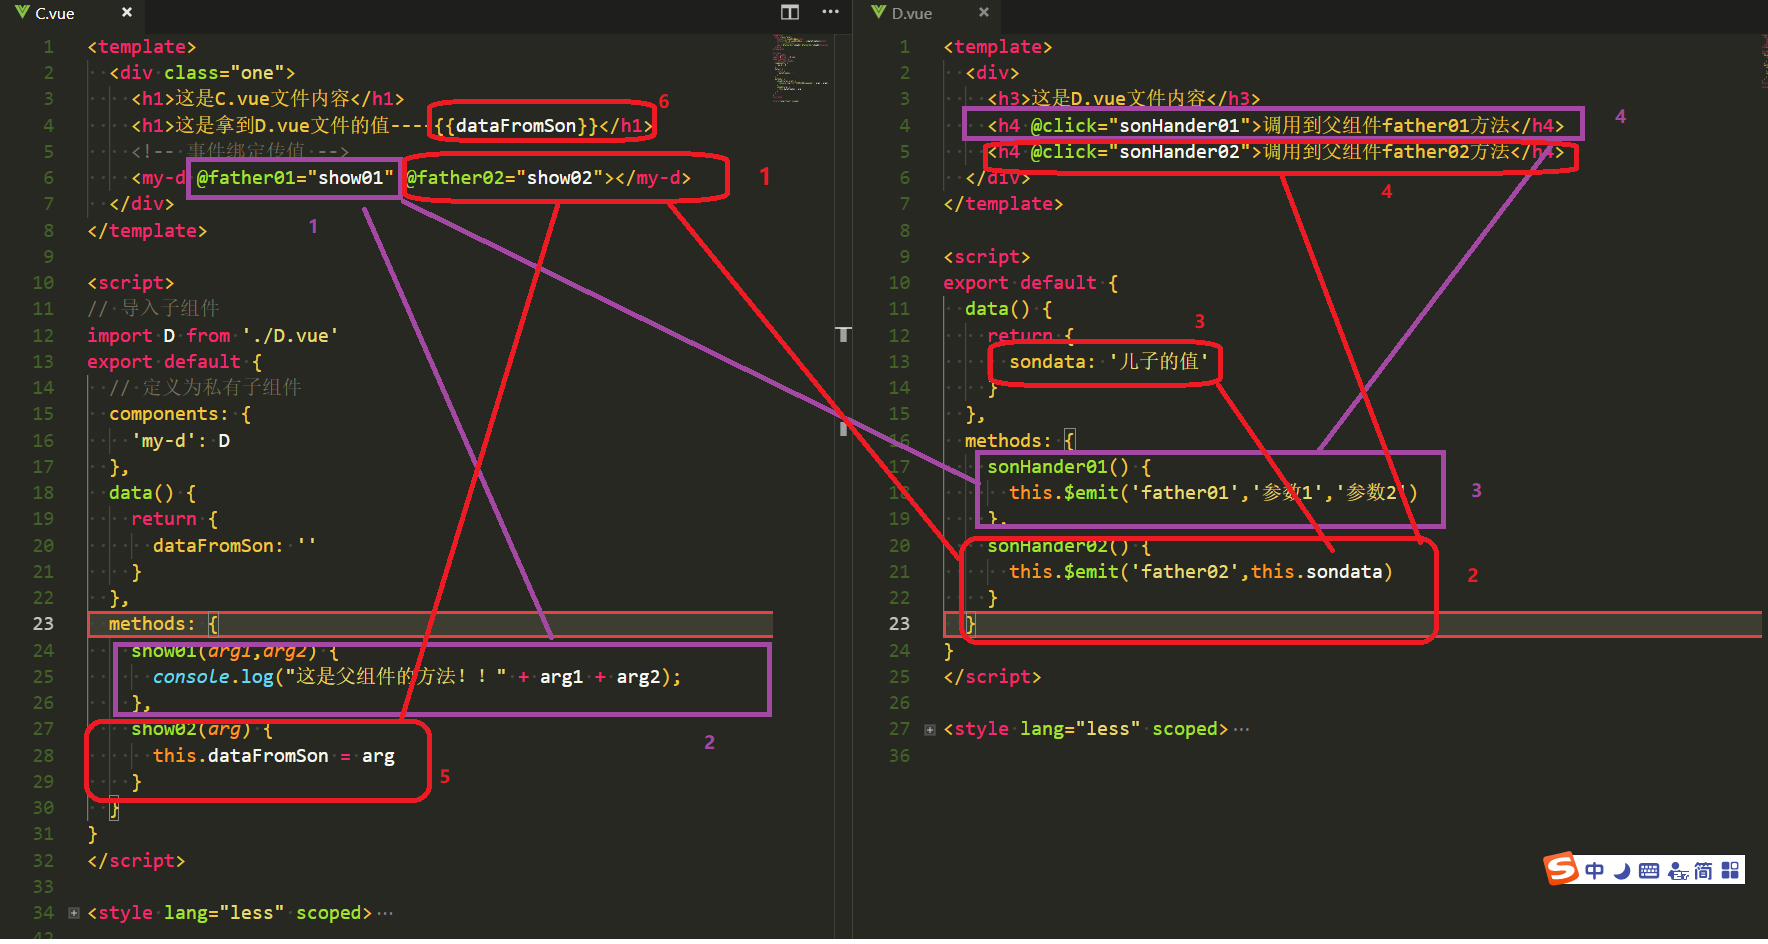Click "methods: {" on D.vue line 16
The image size is (1768, 944).
click(x=1020, y=441)
